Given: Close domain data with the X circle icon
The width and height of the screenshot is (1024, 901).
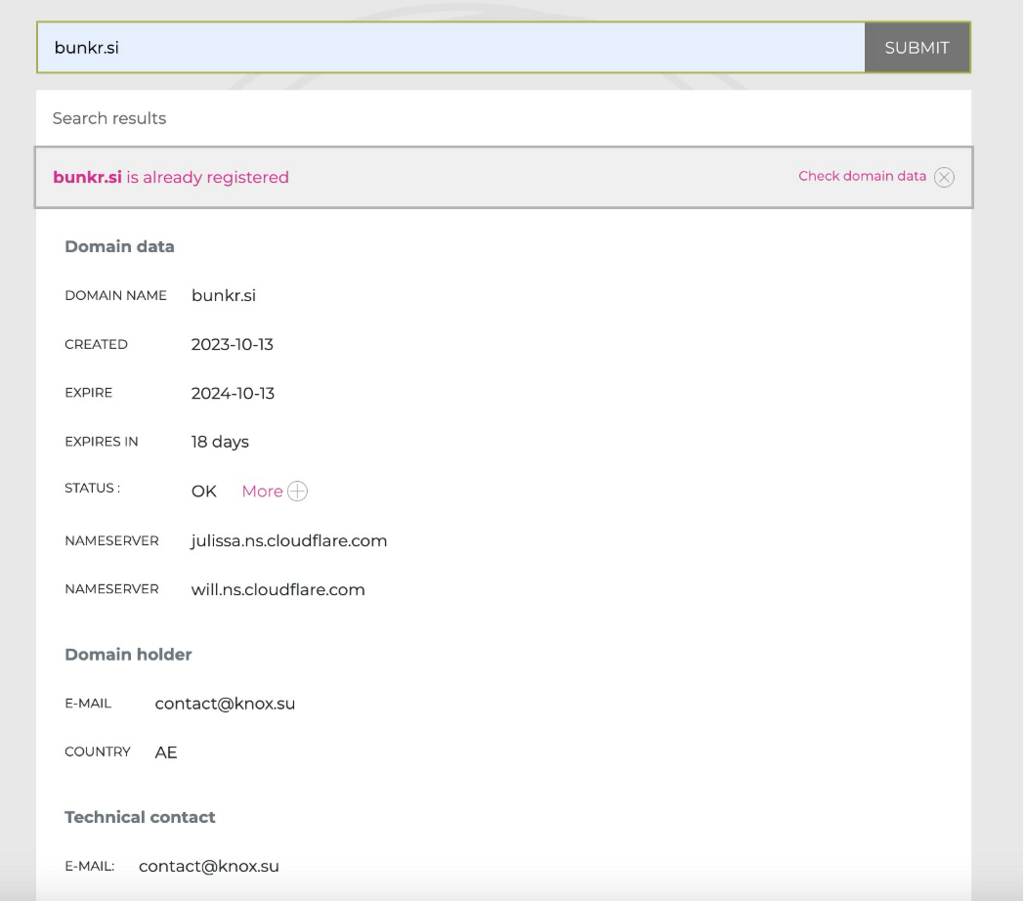Looking at the screenshot, I should click(944, 177).
